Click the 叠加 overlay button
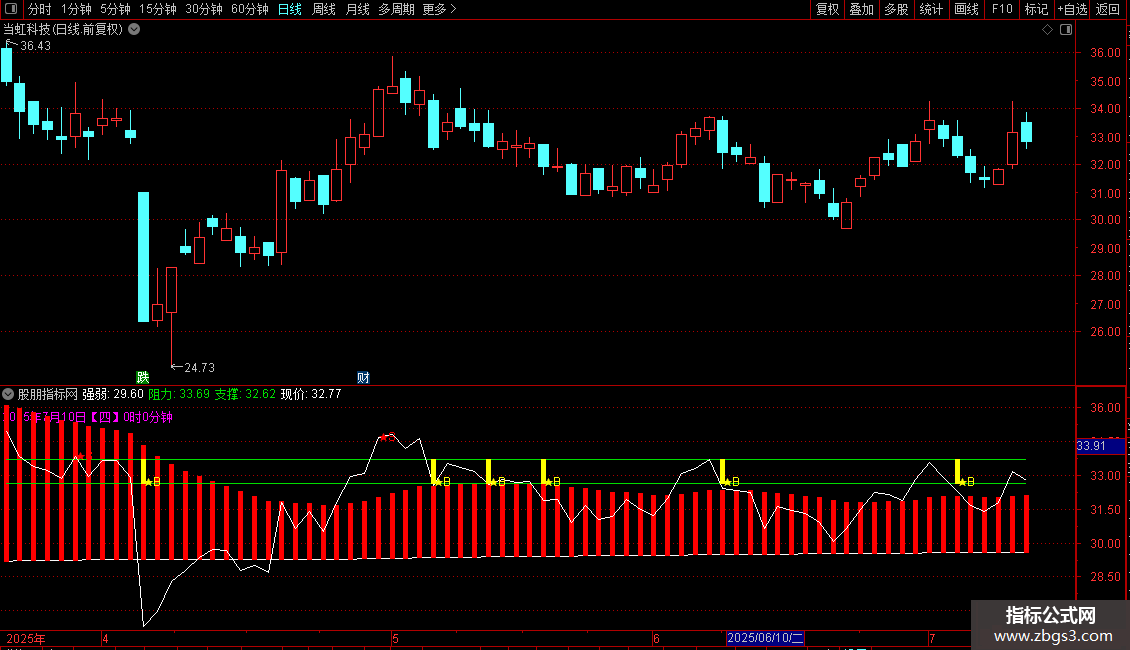 coord(861,9)
